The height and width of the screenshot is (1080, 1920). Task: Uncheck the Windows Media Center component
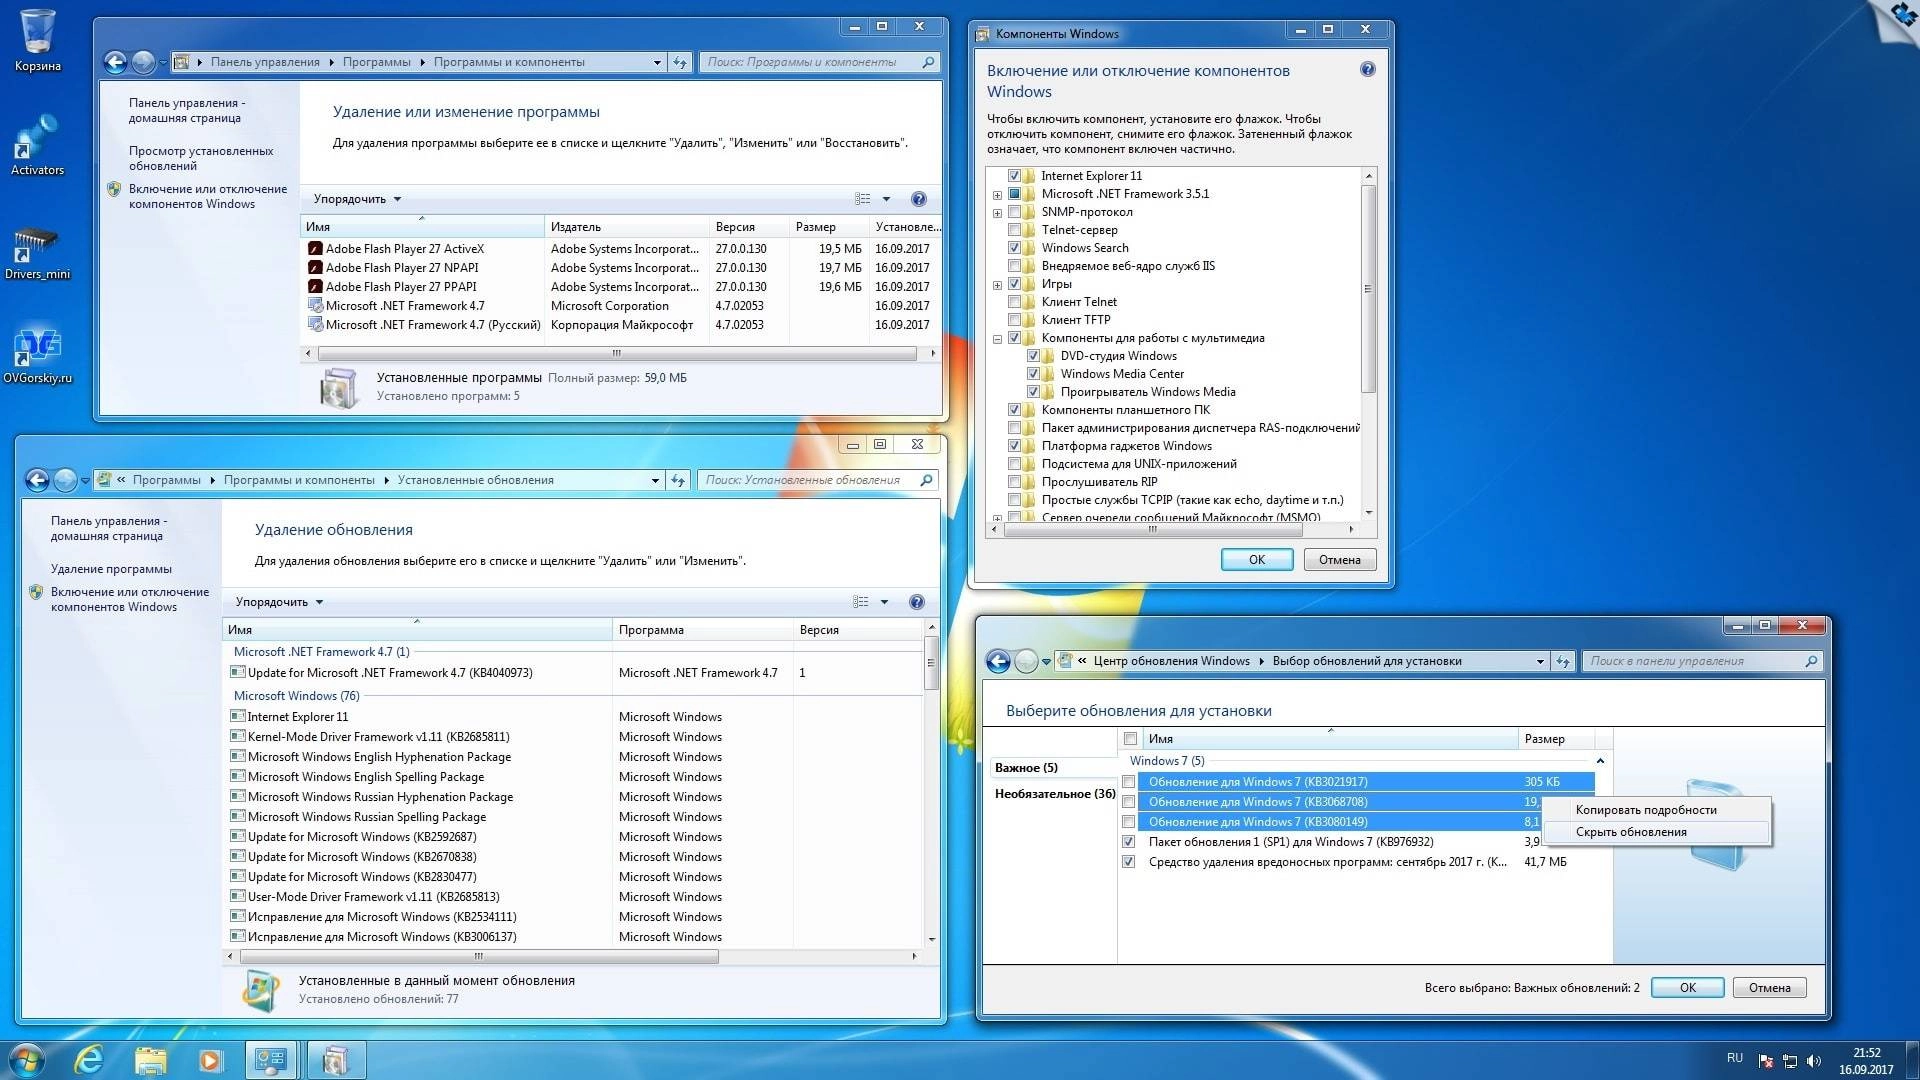tap(1033, 373)
